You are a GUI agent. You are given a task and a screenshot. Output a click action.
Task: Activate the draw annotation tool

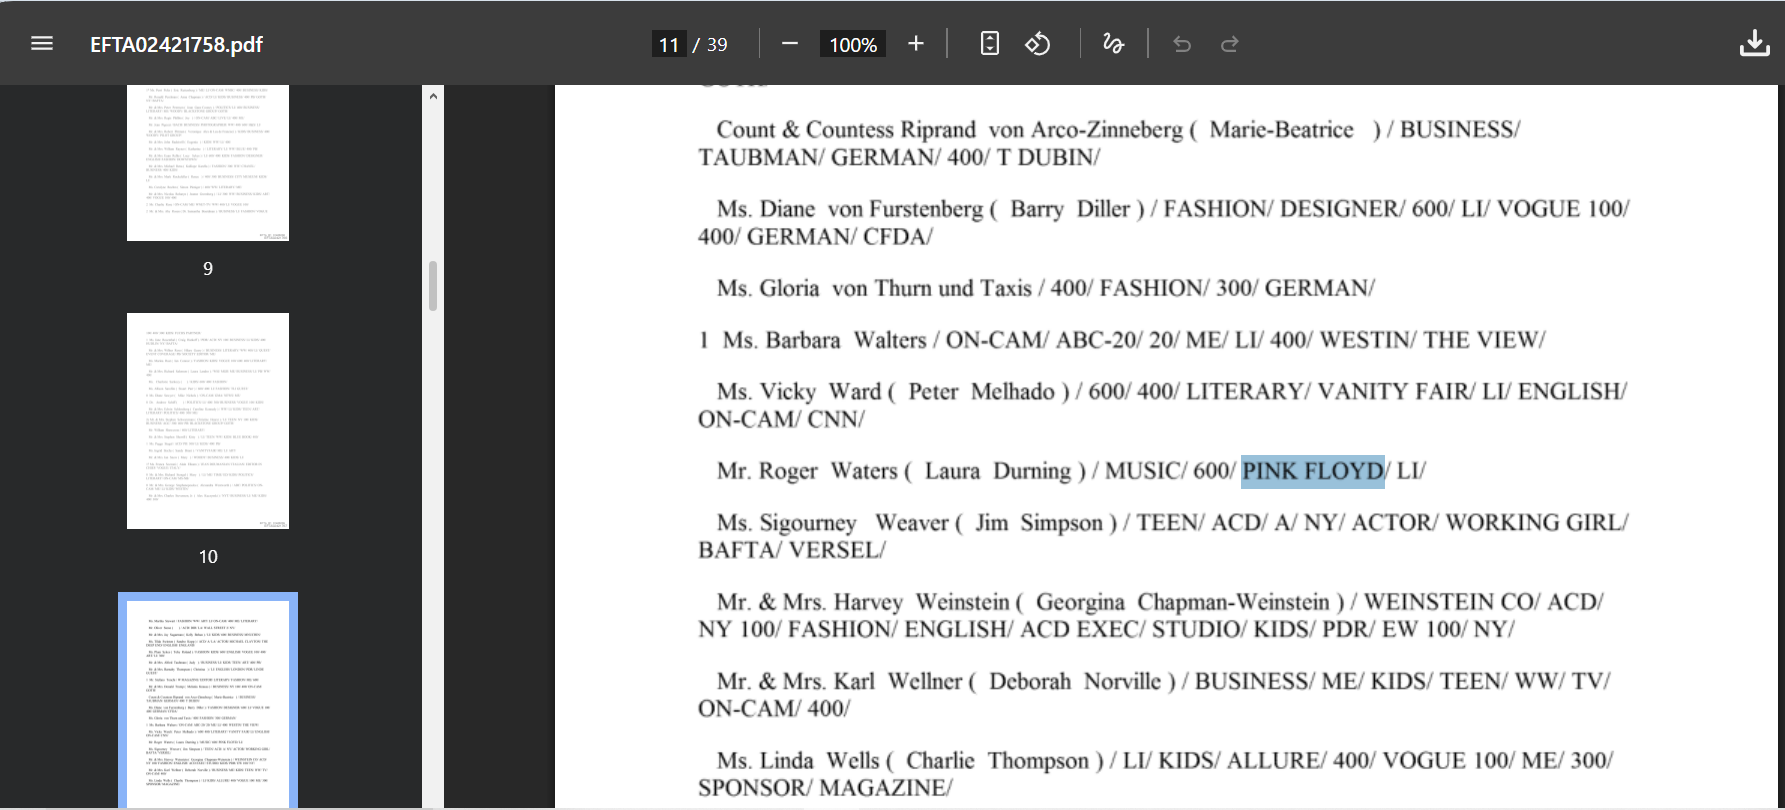(1113, 44)
